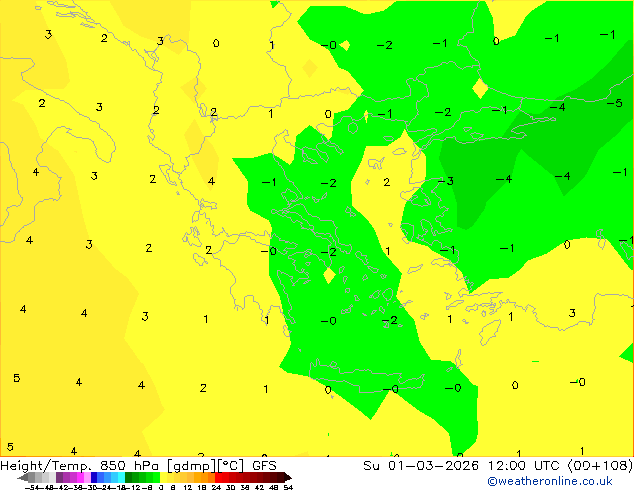Click the '[°C]' unit label
634x490 pixels.
click(230, 466)
